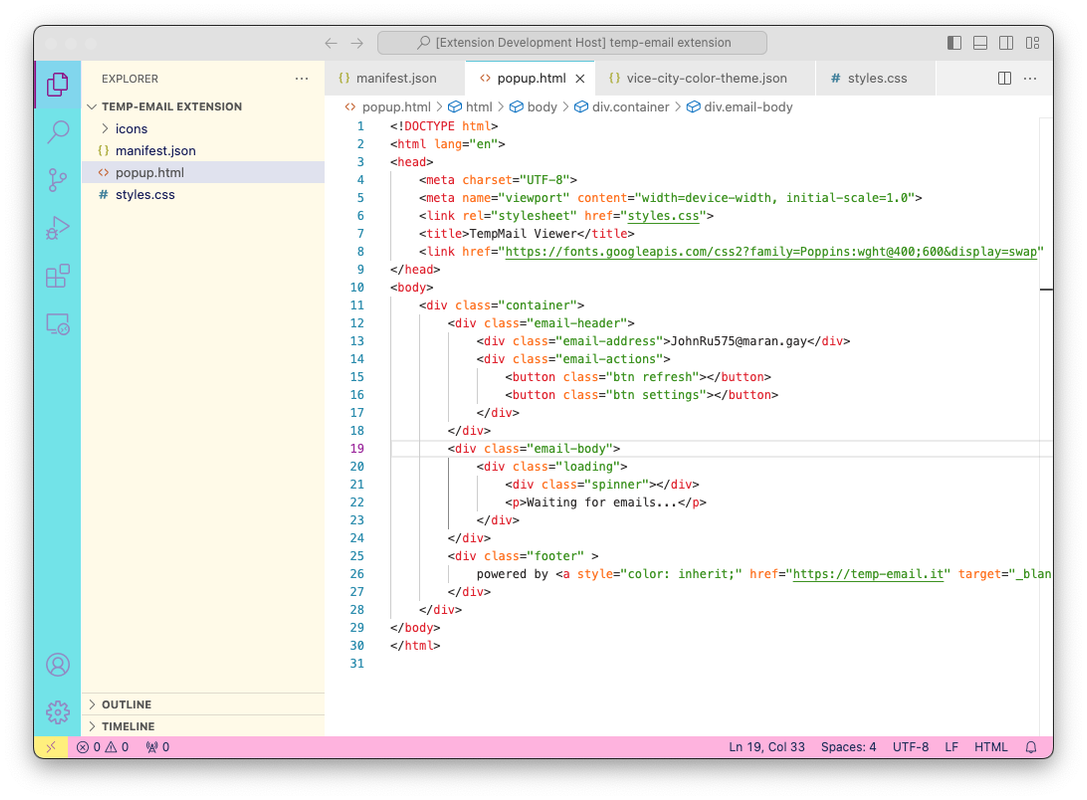Click the JohnRu575@maran.gay text
This screenshot has height=800, width=1087.
739,341
